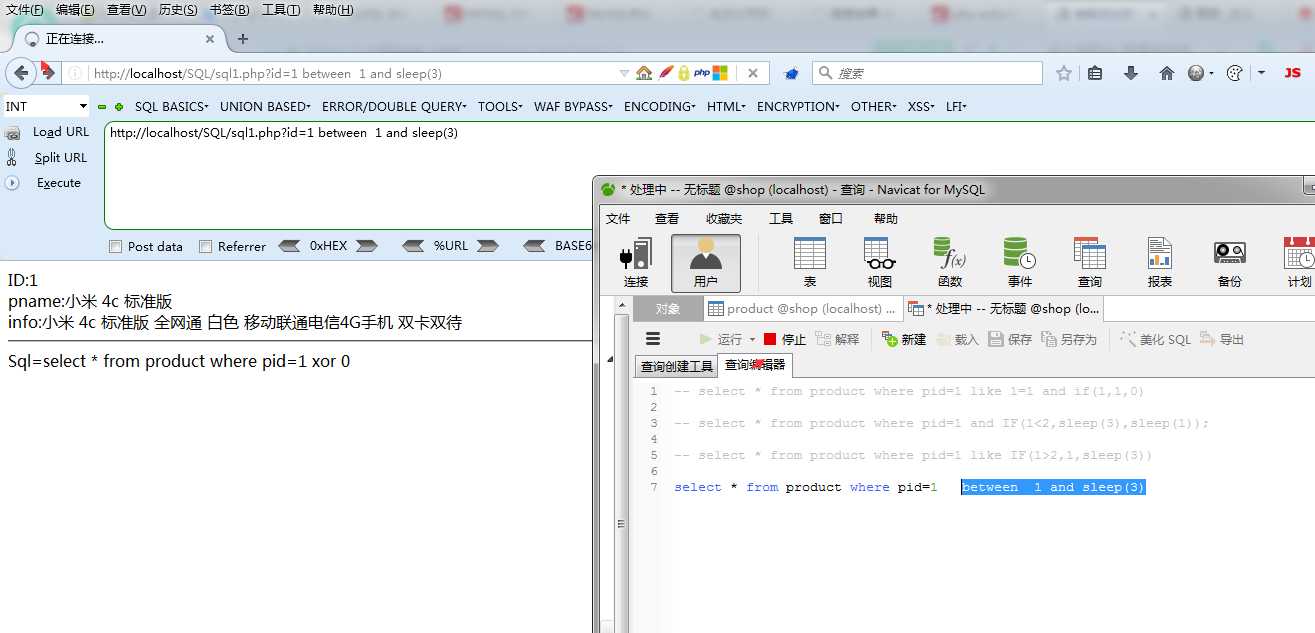This screenshot has width=1315, height=633.
Task: Open the 备份 (Backup) section in Navicat
Action: 1229,263
